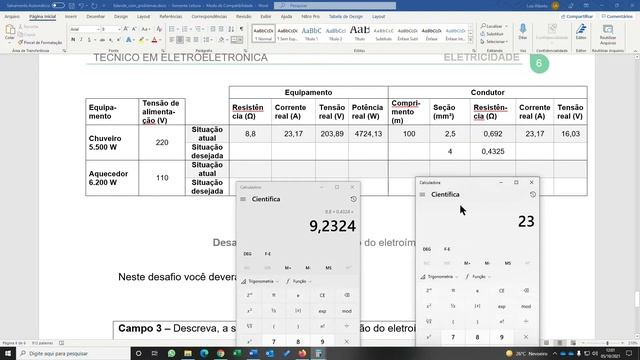
Task: Expand Função in left calculator
Action: coord(299,282)
